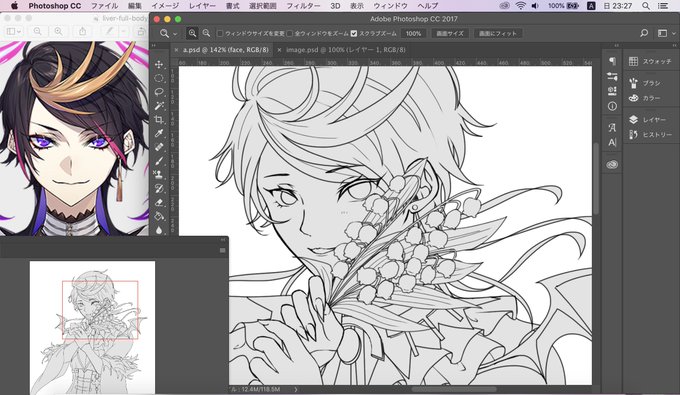Select the Blur drop tool

tap(159, 230)
